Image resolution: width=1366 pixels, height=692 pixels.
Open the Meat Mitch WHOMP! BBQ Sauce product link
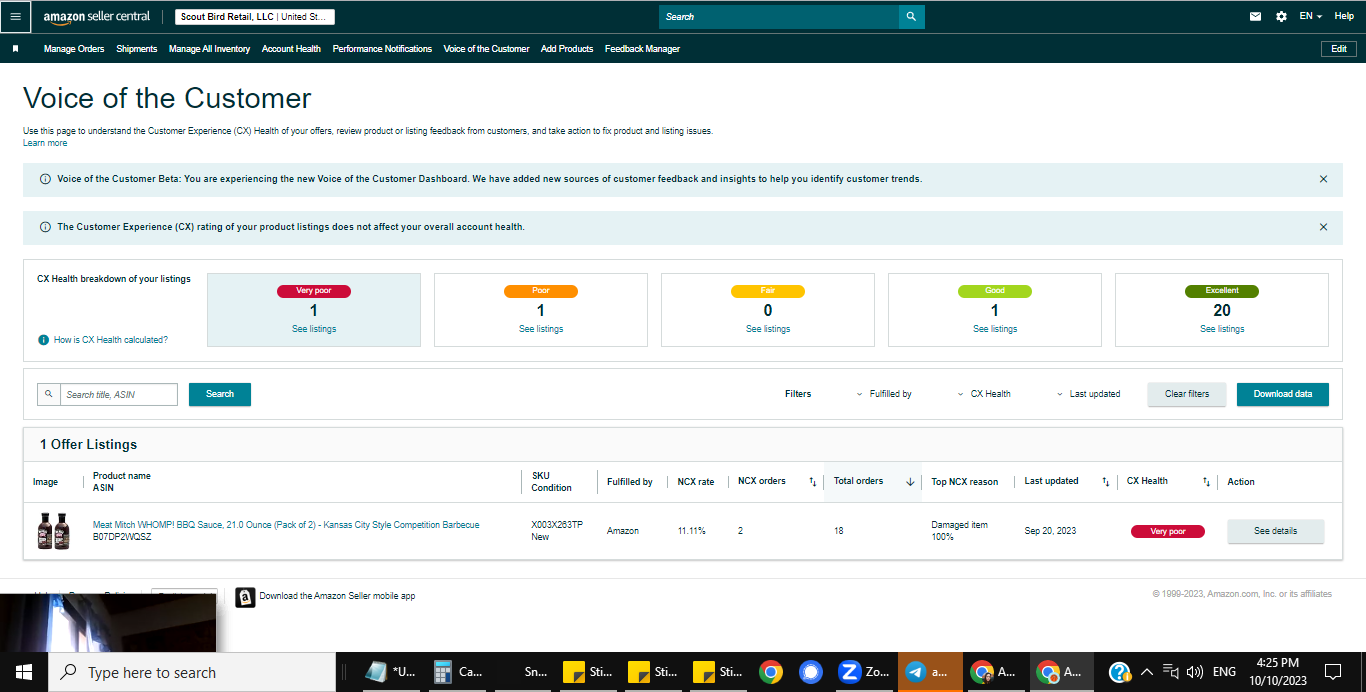[286, 525]
